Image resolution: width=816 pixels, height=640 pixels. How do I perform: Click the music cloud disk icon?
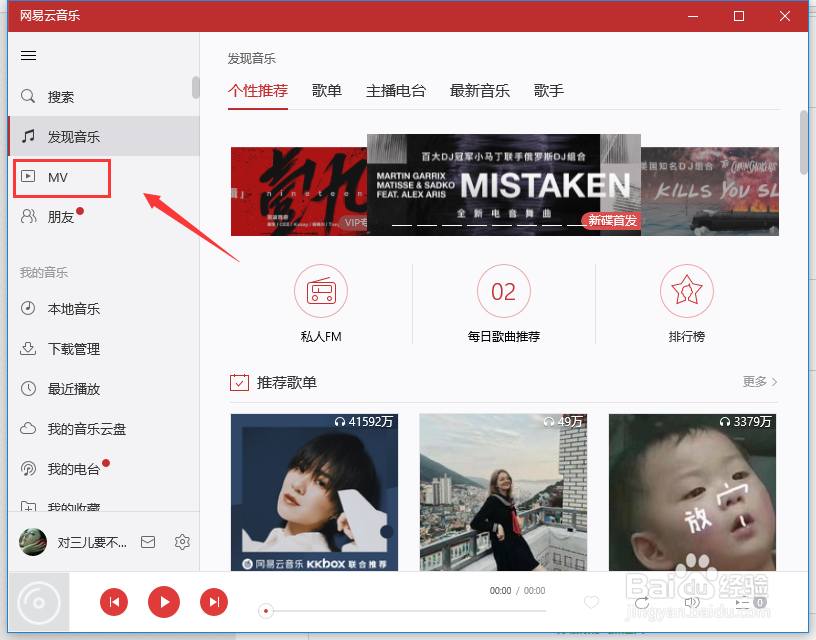[28, 428]
